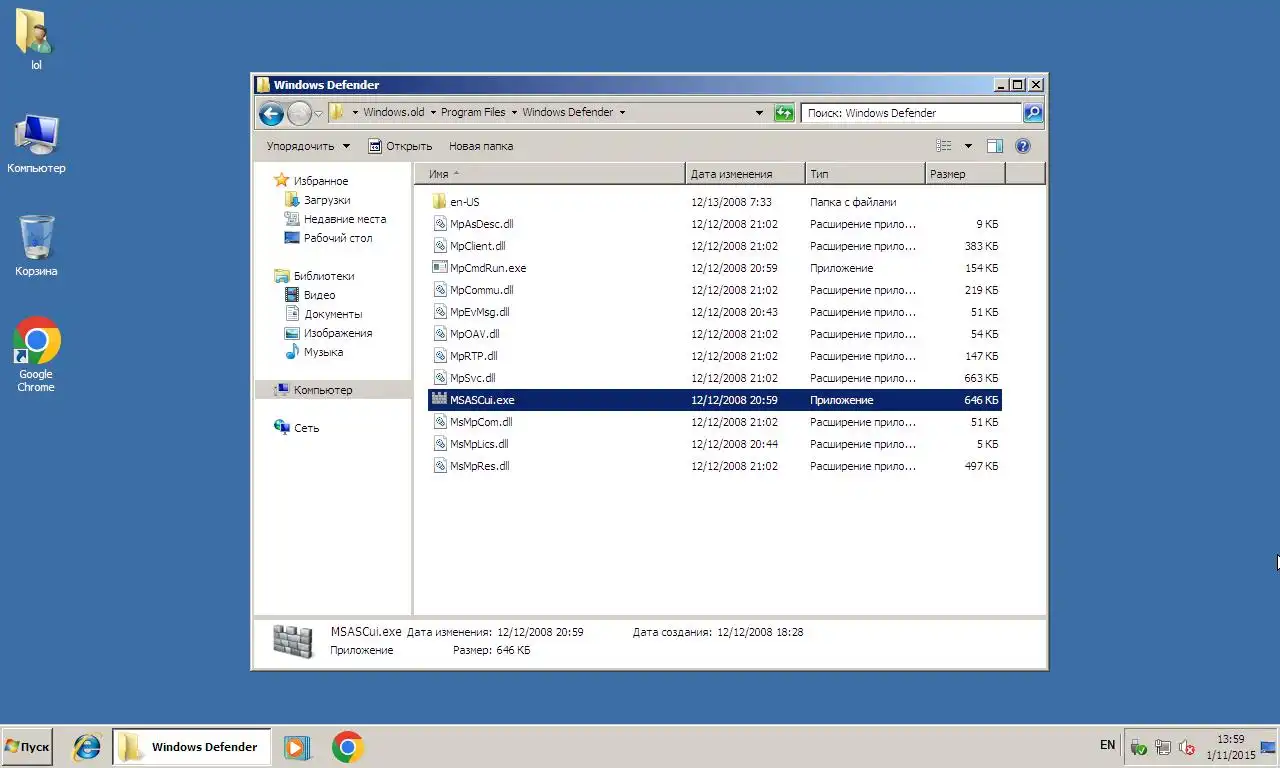Expand the Windows.old breadcrumb arrow
This screenshot has width=1280, height=768.
[x=432, y=112]
